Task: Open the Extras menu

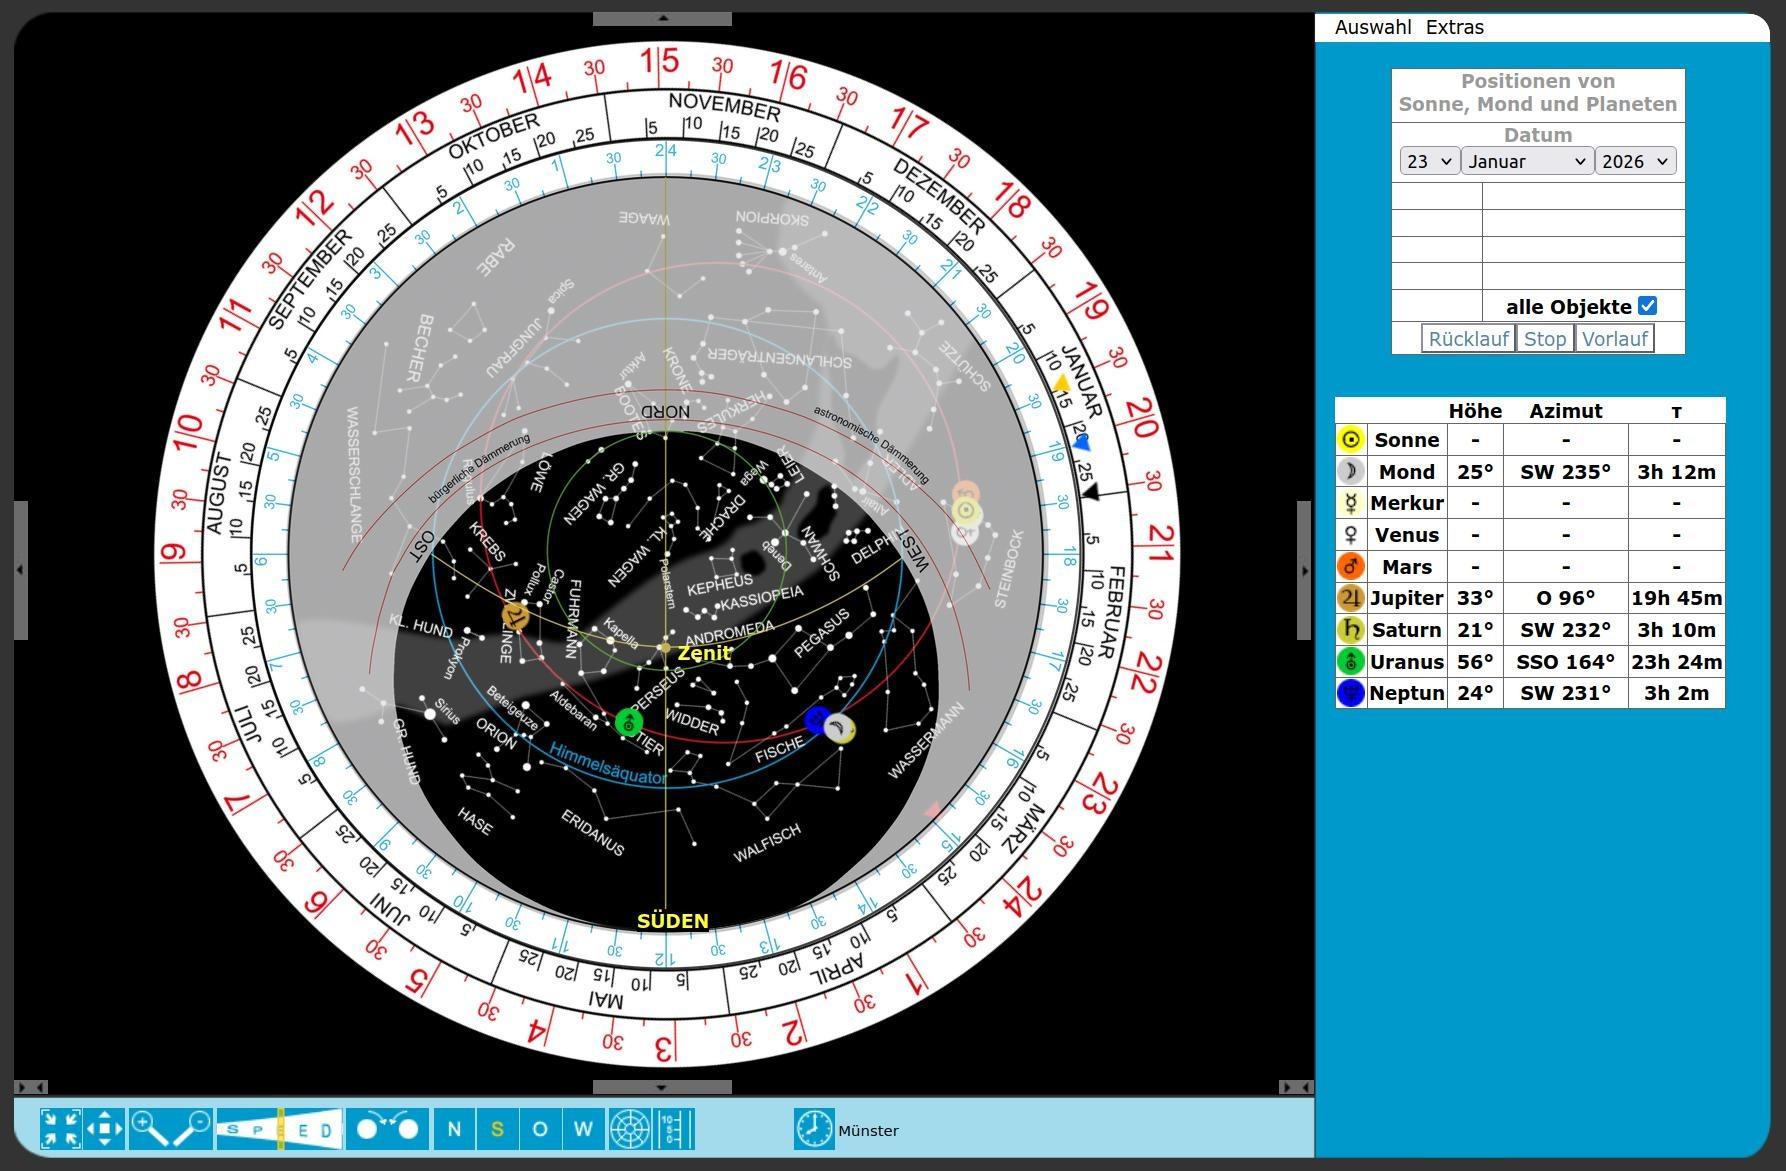Action: pos(1454,27)
